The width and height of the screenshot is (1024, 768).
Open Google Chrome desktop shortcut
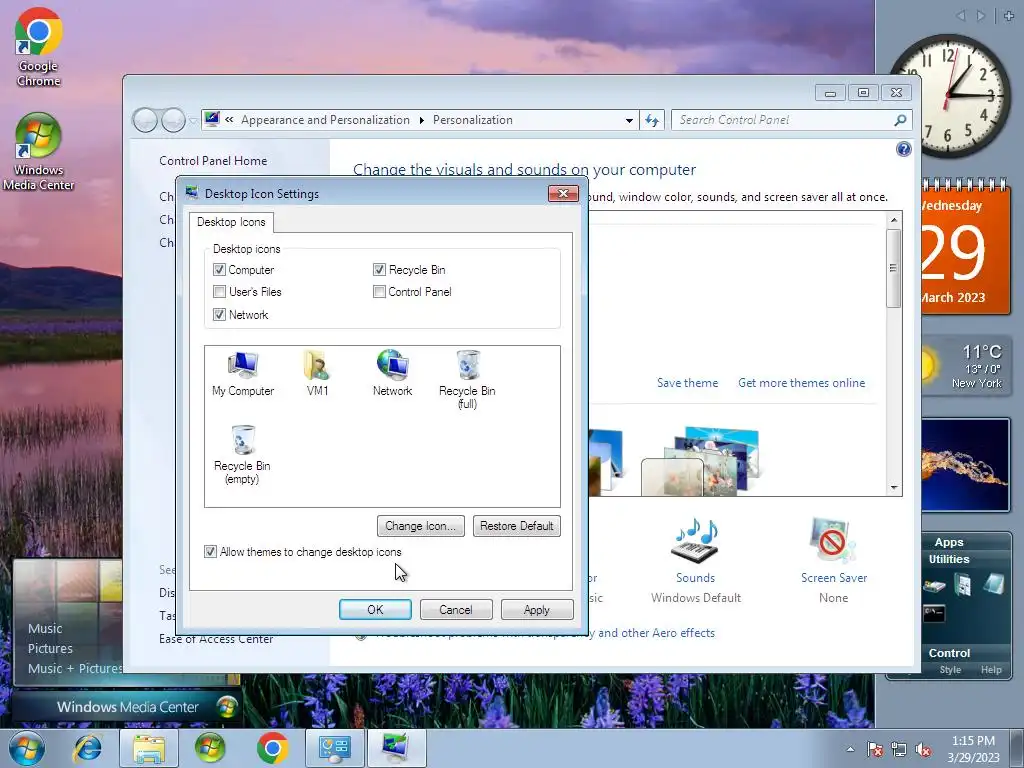click(38, 47)
